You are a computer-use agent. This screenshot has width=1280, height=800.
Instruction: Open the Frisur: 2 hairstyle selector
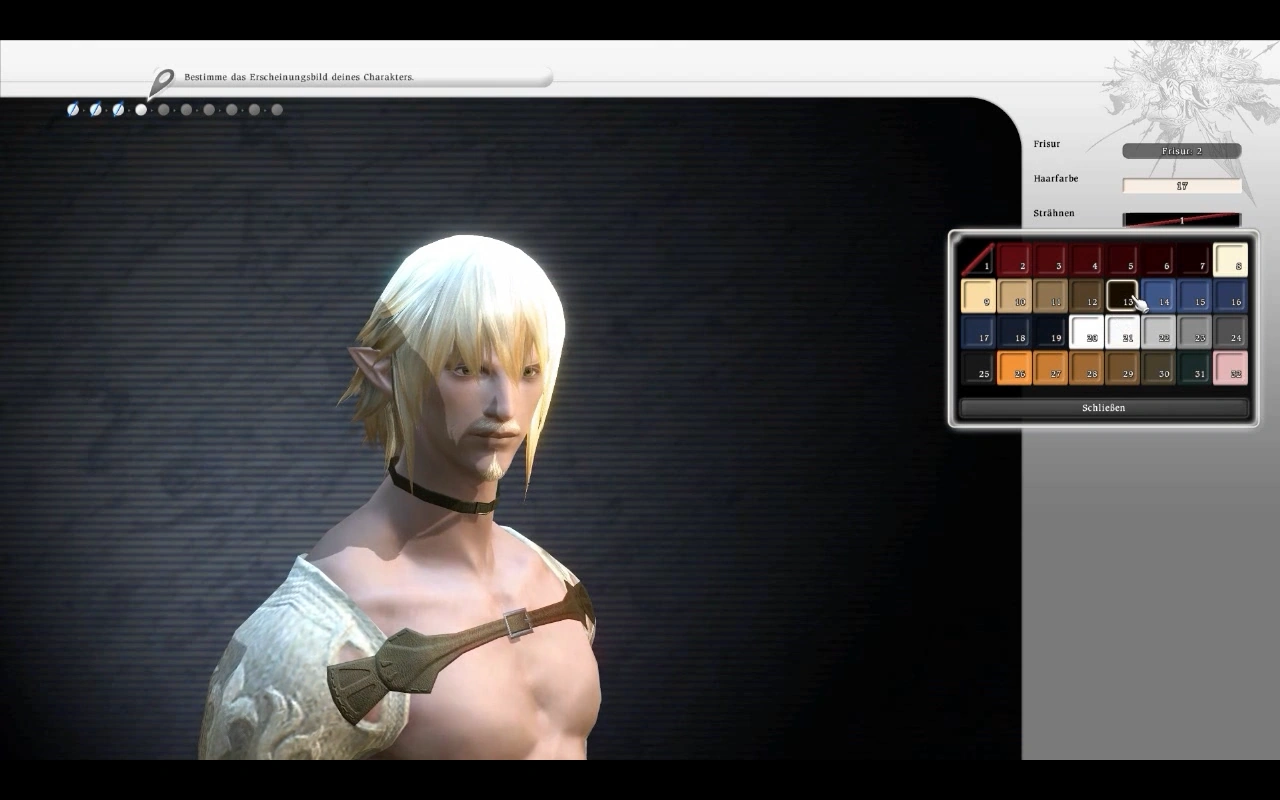[x=1182, y=151]
